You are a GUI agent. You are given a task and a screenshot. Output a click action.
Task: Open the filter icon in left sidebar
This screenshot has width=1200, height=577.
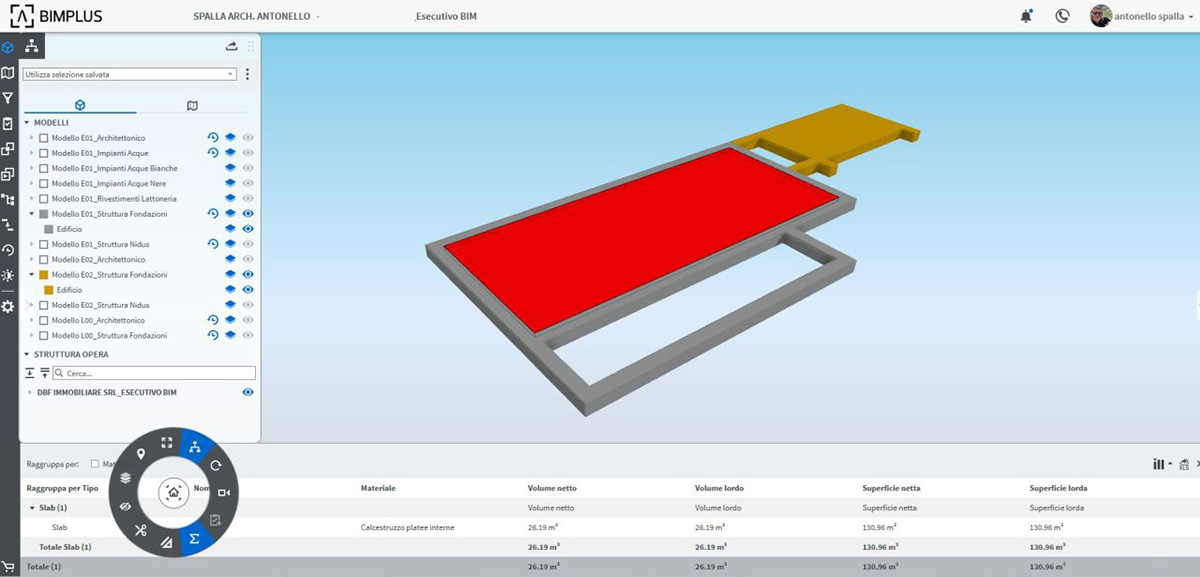8,98
